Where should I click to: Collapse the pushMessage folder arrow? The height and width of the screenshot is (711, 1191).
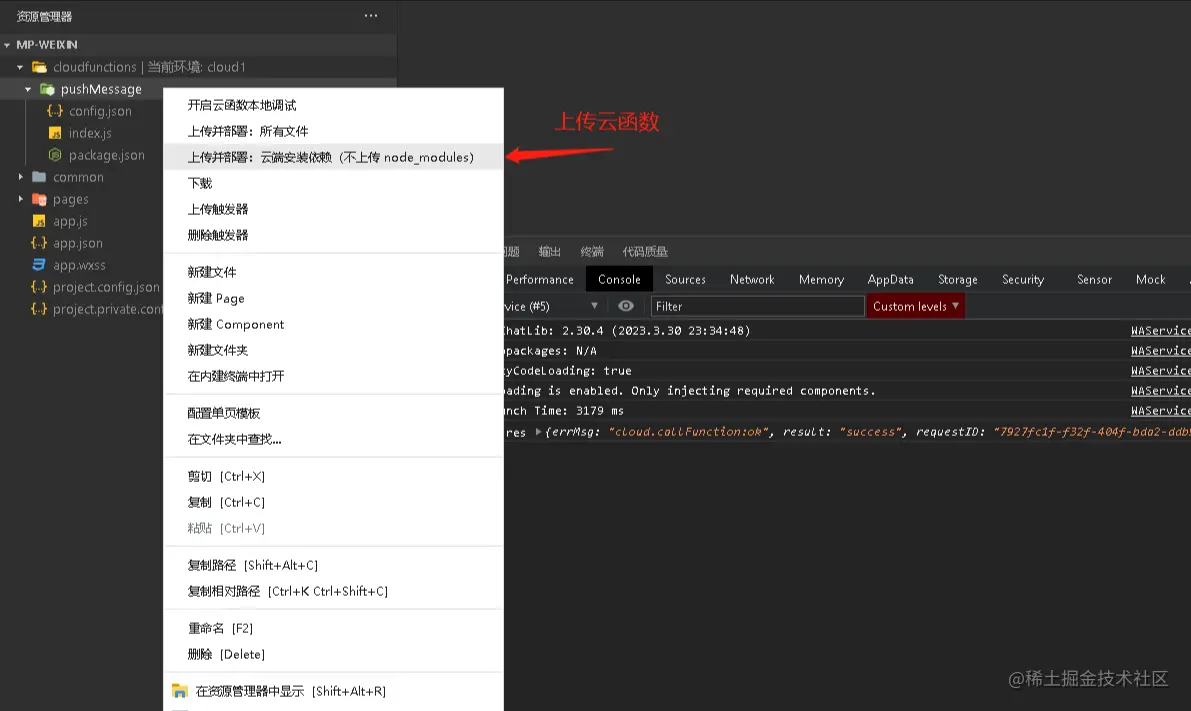28,89
